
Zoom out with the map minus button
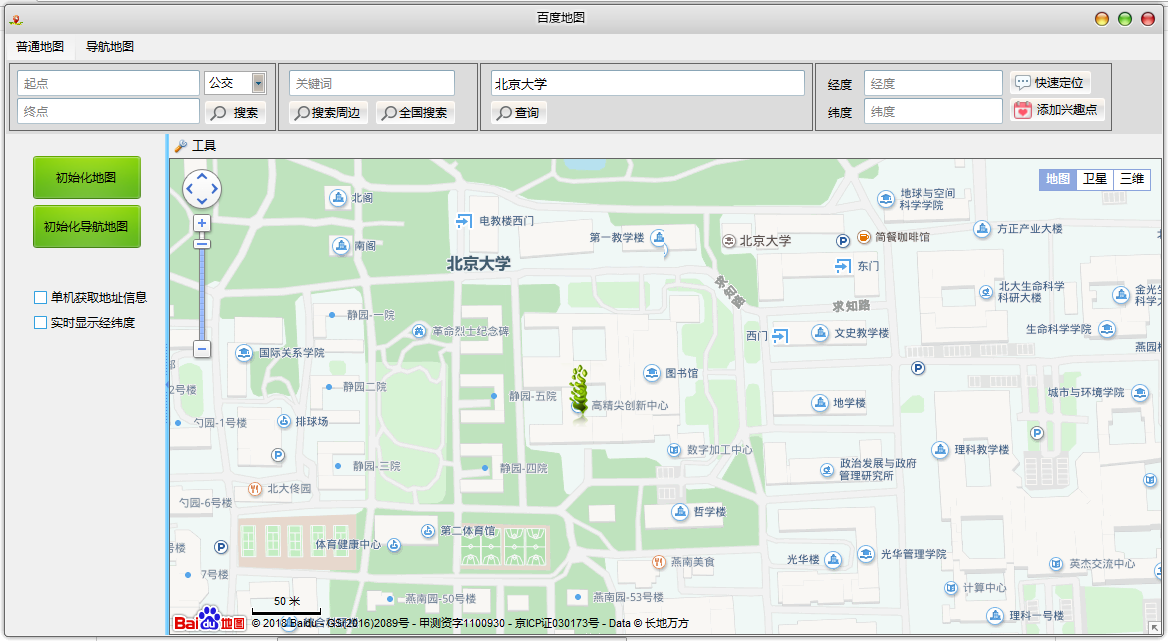tap(202, 348)
